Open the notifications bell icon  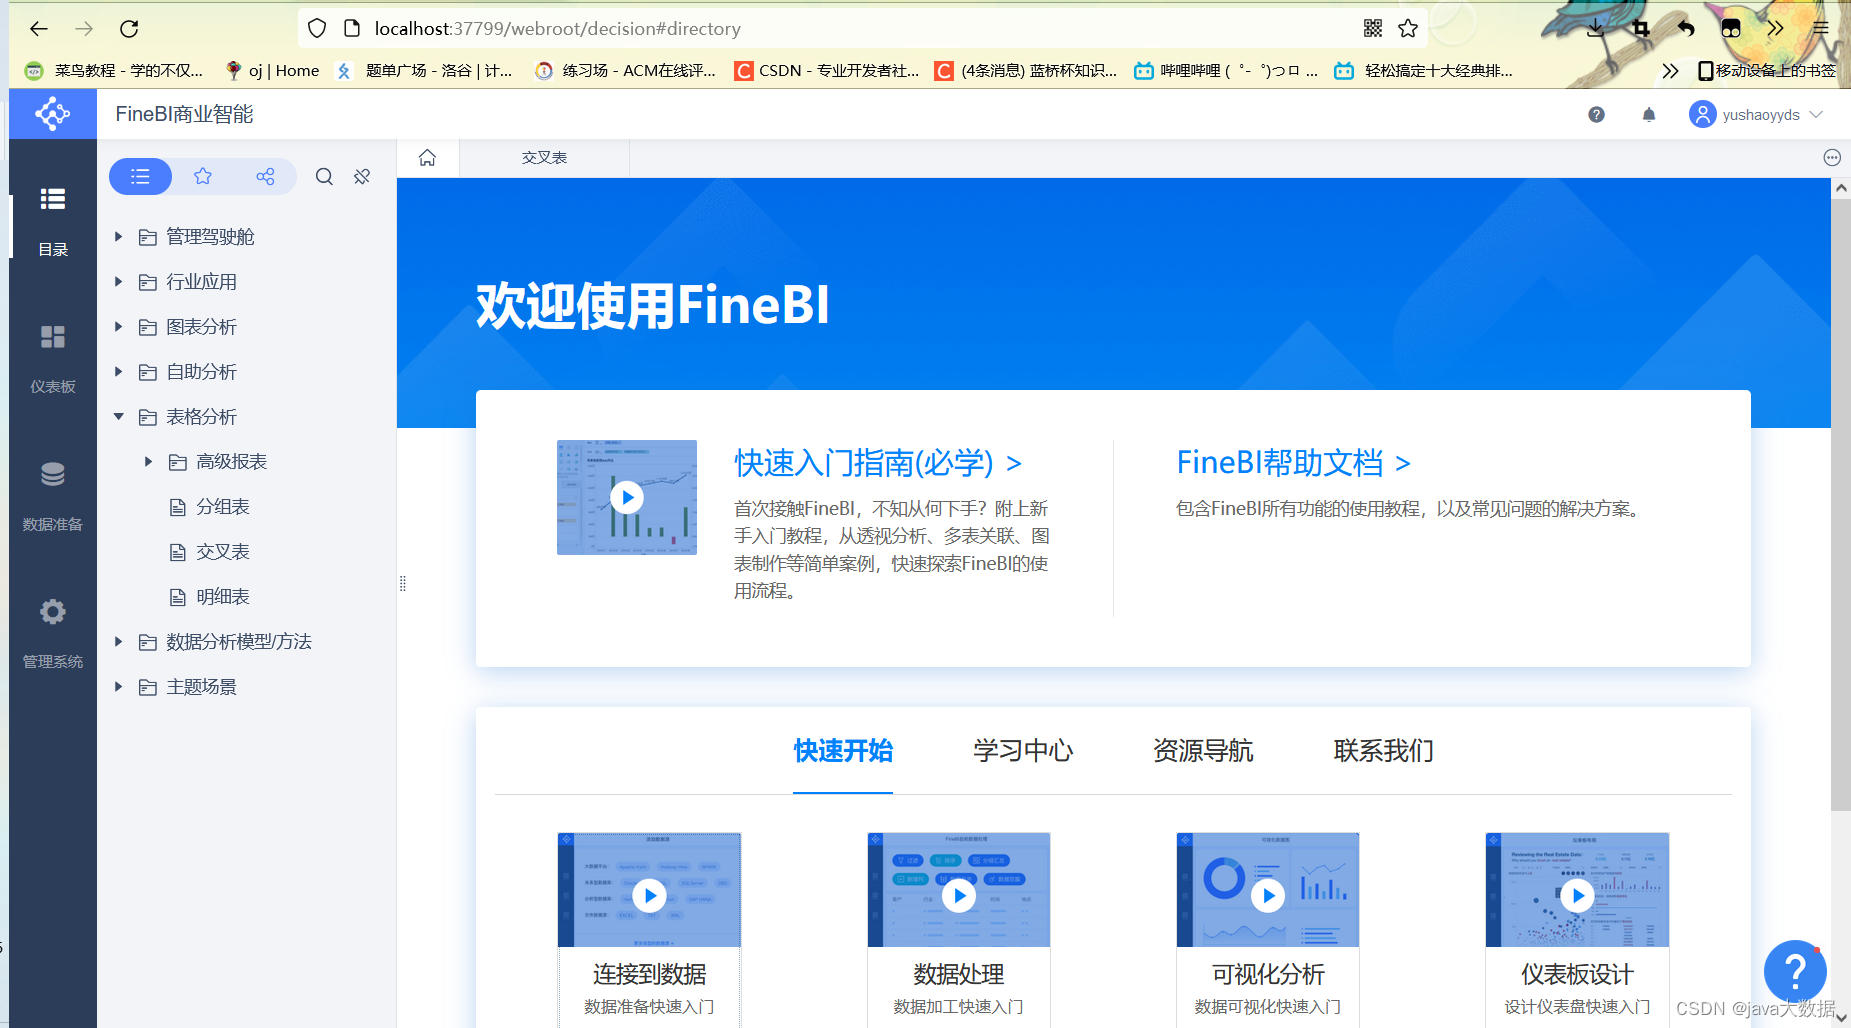(x=1649, y=114)
